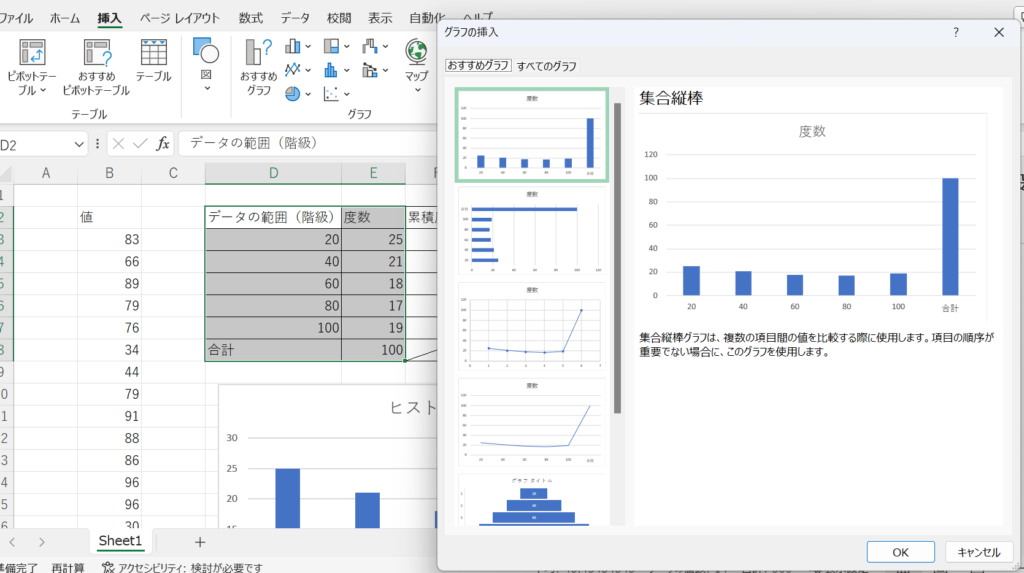Insert pie chart icon
Screen dimensions: 1024x573
[293, 93]
